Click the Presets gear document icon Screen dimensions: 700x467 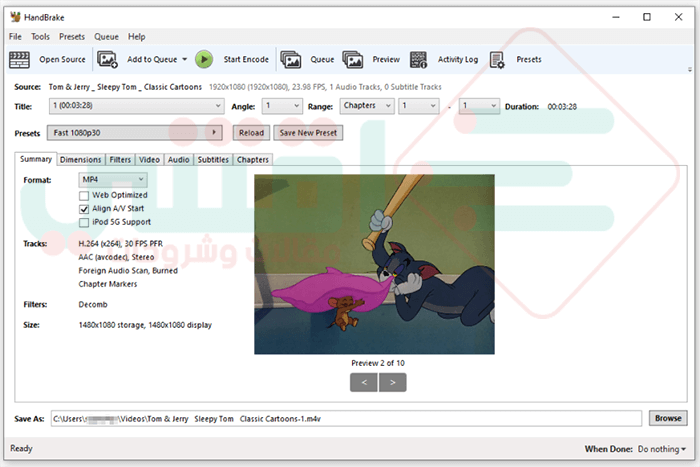497,60
